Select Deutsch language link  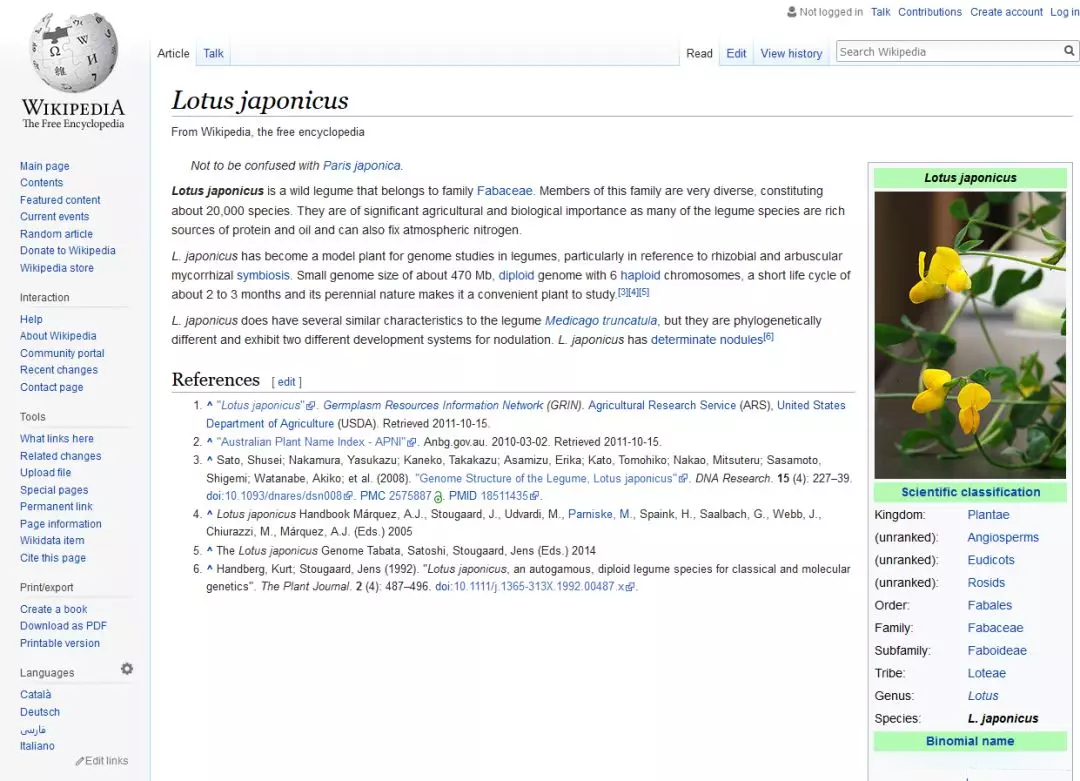pyautogui.click(x=40, y=712)
